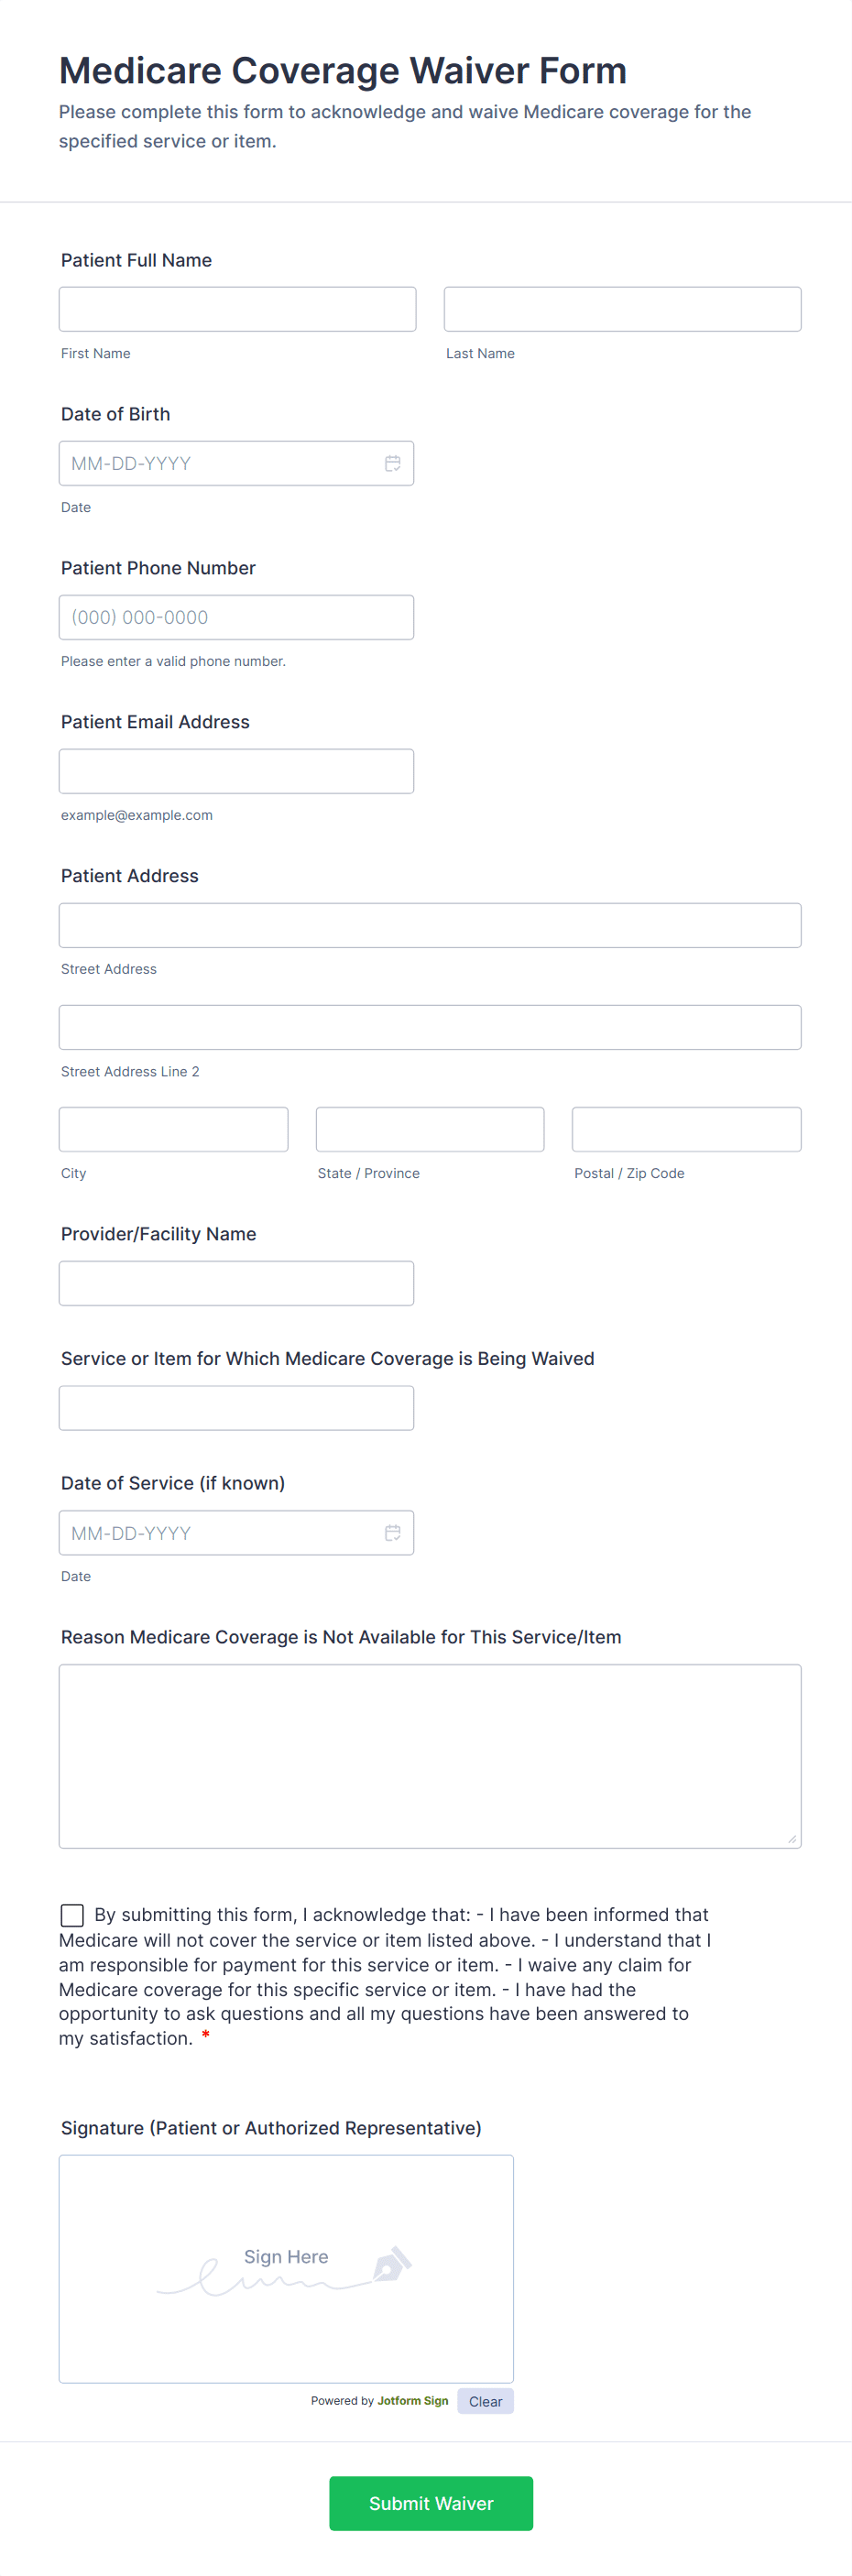This screenshot has width=852, height=2576.
Task: Click the Provider/Facility Name field
Action: 236,1283
